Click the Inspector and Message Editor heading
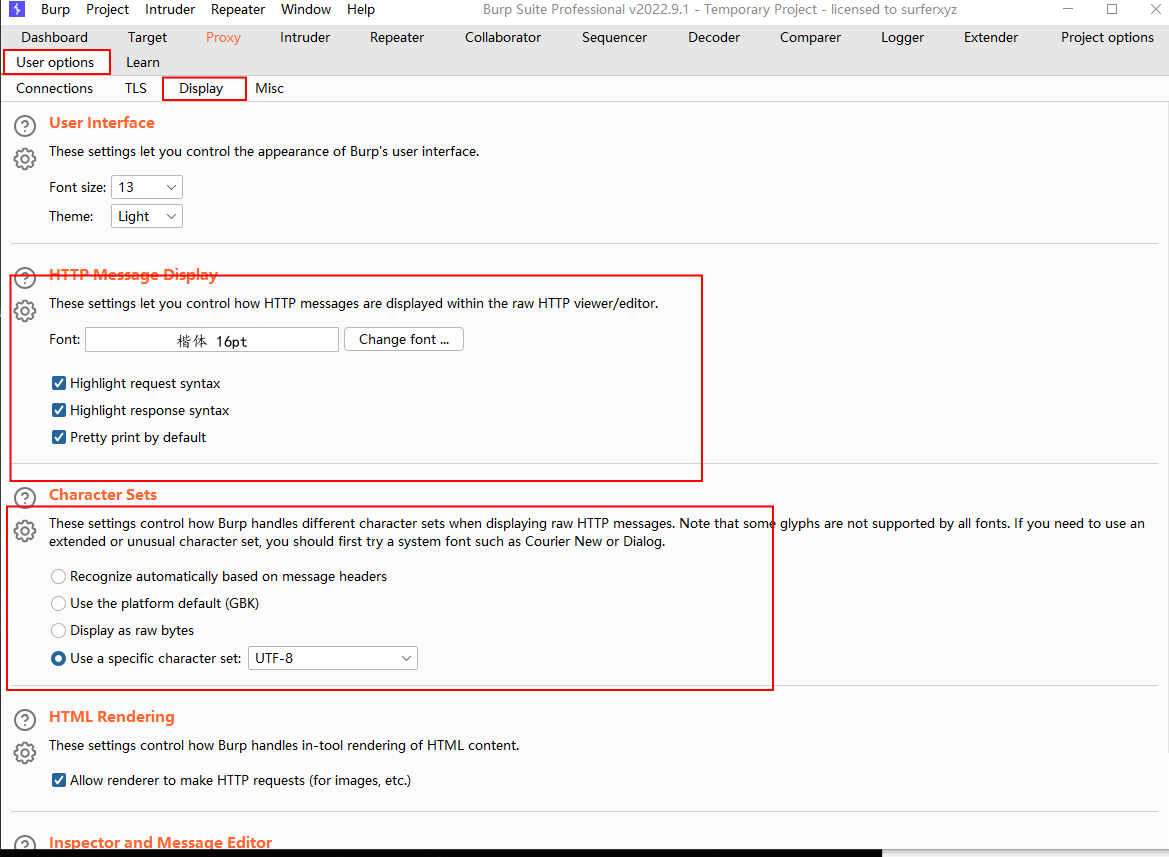Viewport: 1169px width, 857px height. click(x=160, y=842)
